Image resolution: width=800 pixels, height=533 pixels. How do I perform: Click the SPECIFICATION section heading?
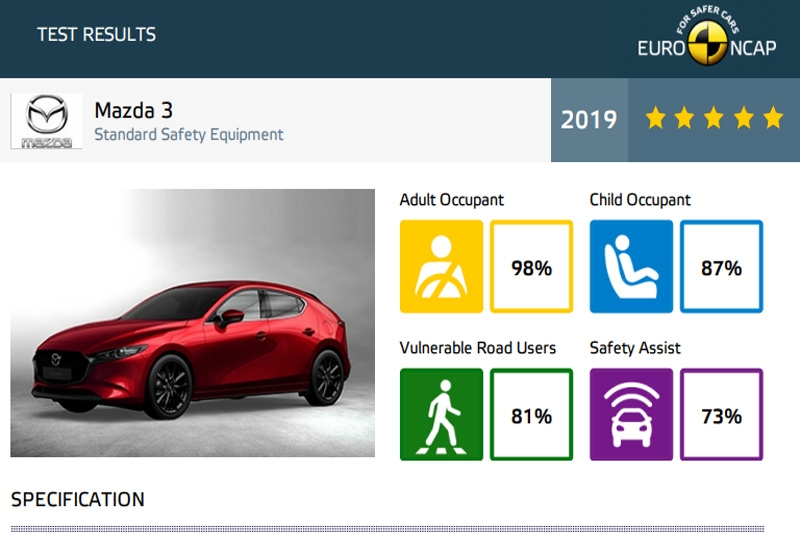tap(77, 499)
